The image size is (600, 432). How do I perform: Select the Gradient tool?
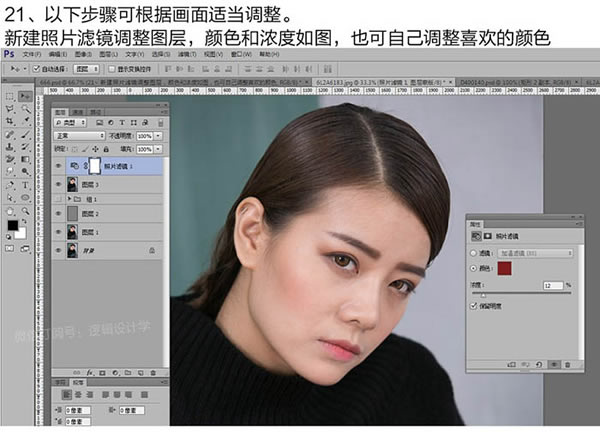(x=25, y=159)
